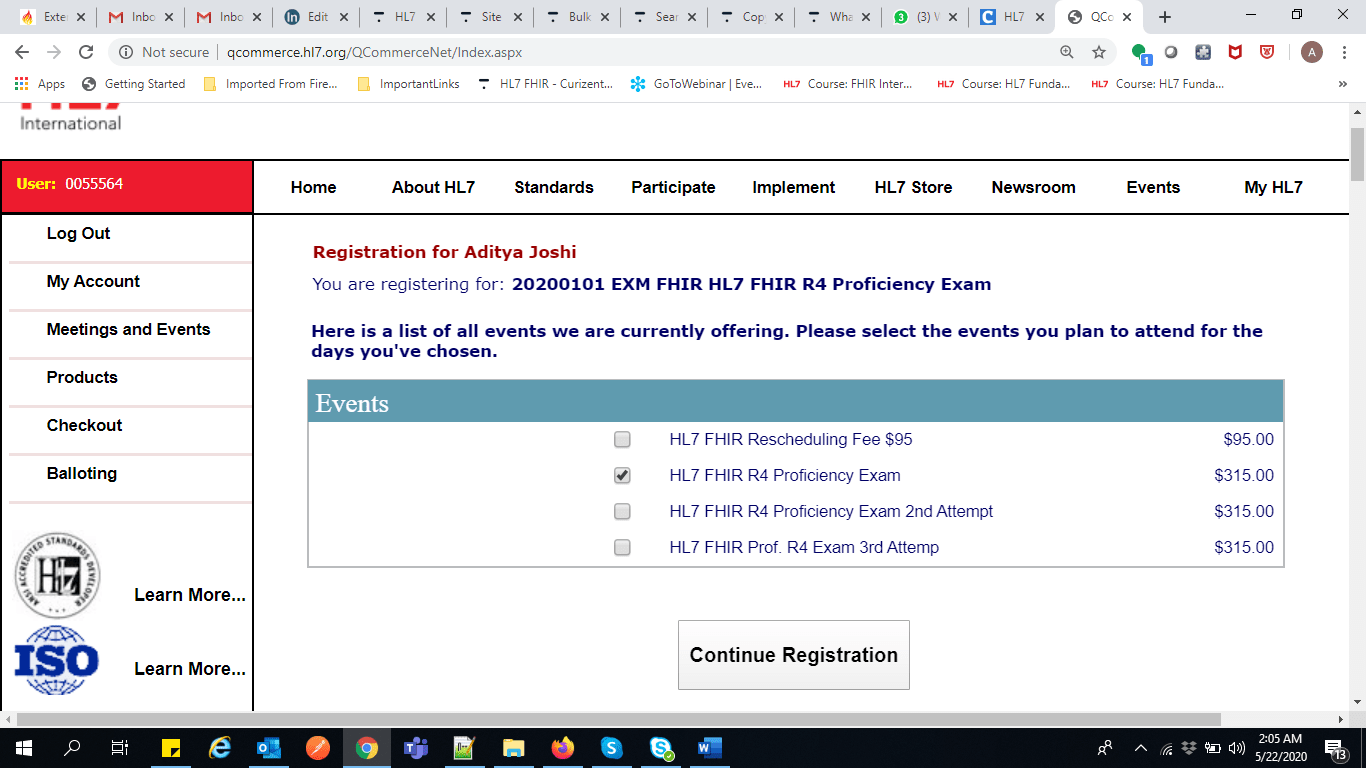
Task: Uncheck HL7 FHIR R4 Proficiency Exam checkbox
Action: tap(622, 475)
